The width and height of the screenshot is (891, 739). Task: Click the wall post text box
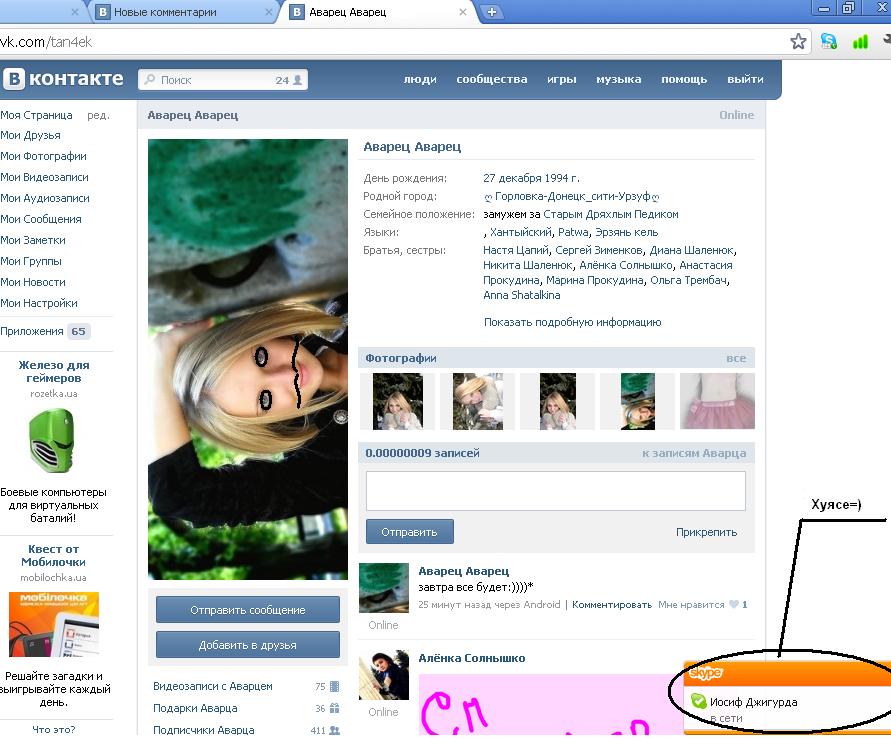pos(556,491)
